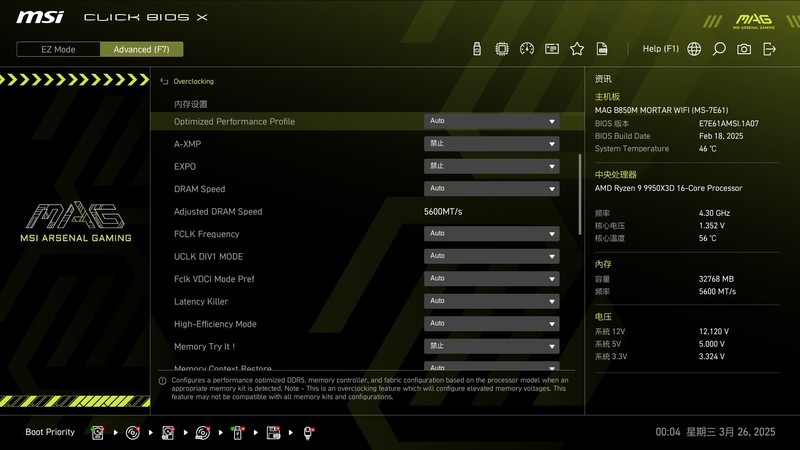The height and width of the screenshot is (450, 800).
Task: Open search with magnifier icon
Action: click(719, 49)
